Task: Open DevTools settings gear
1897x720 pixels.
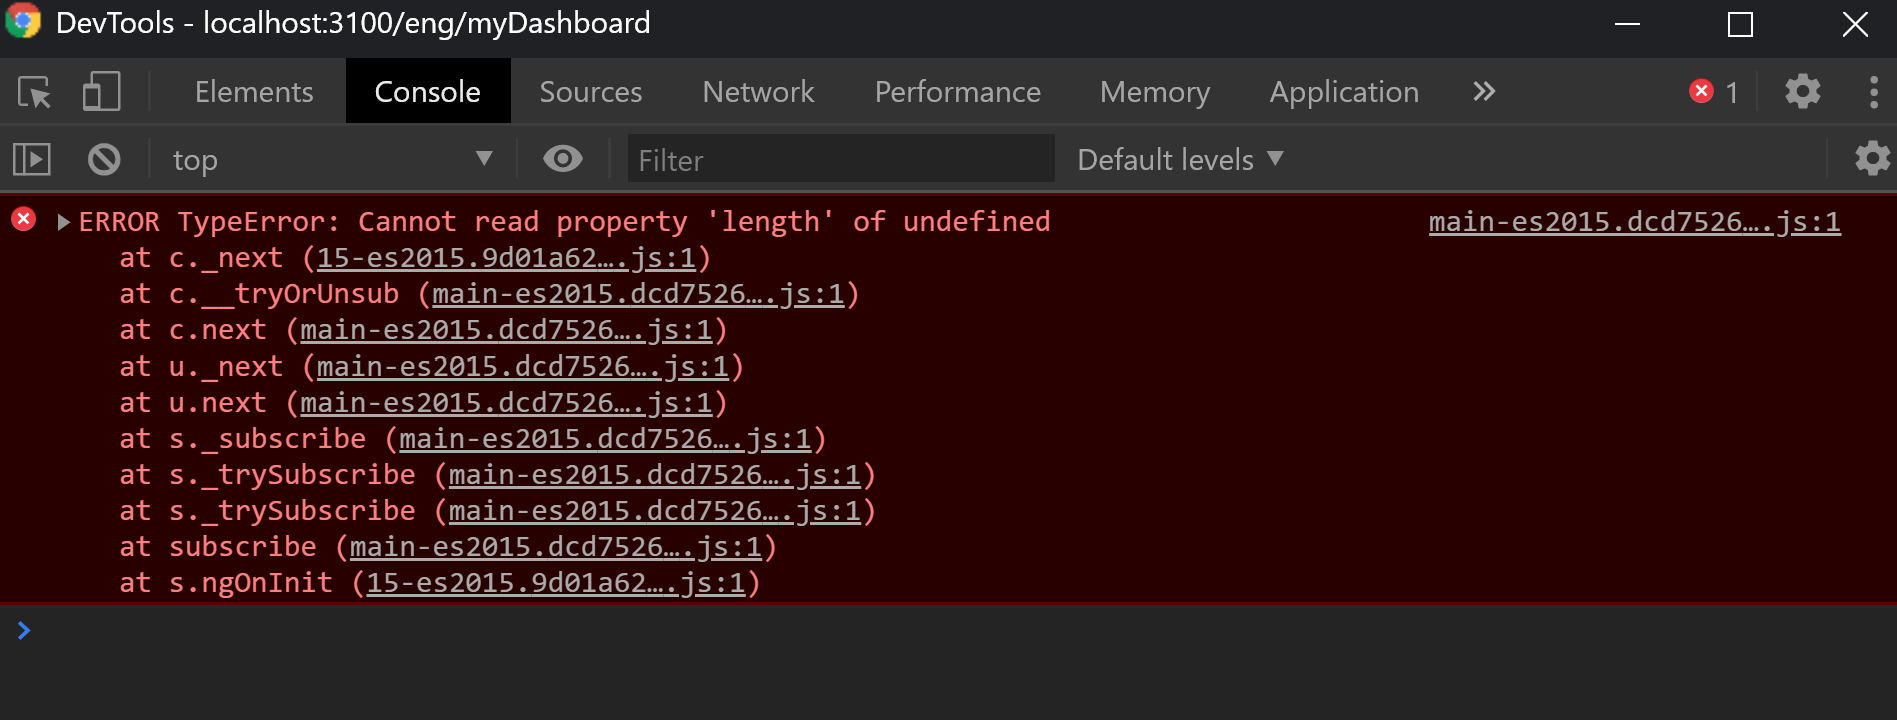Action: coord(1803,91)
